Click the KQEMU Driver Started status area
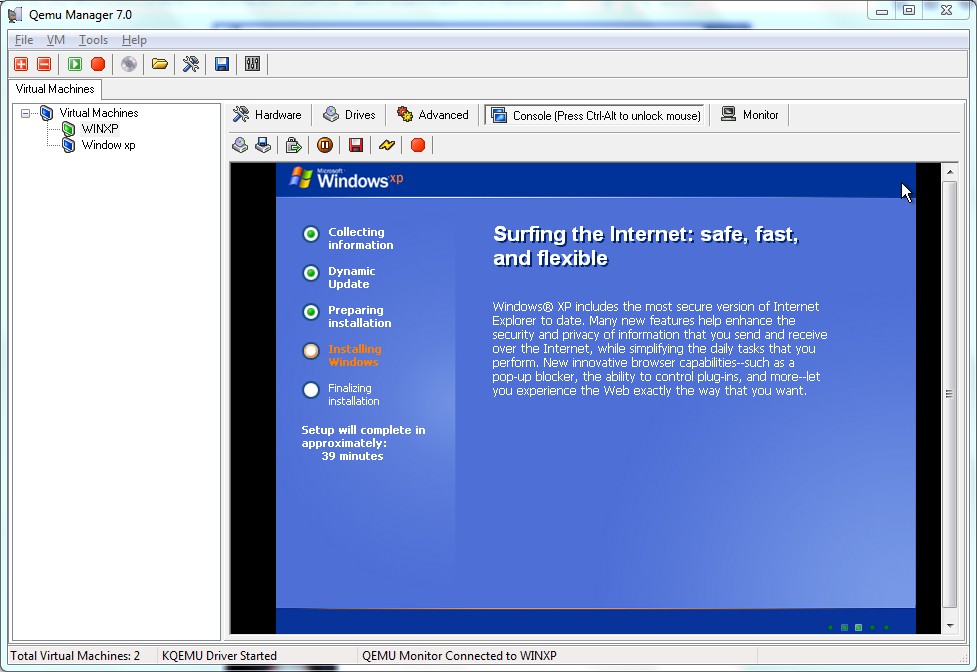977x672 pixels. point(218,656)
